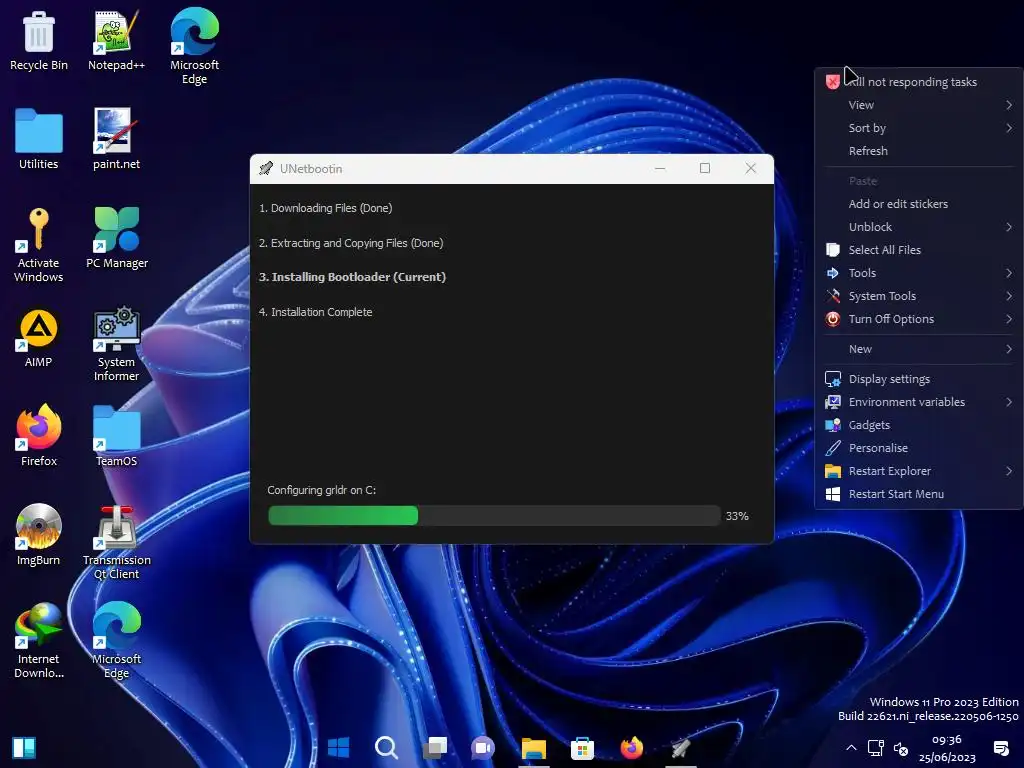Select the Internet Download Manager icon
The image size is (1024, 768).
click(x=39, y=641)
